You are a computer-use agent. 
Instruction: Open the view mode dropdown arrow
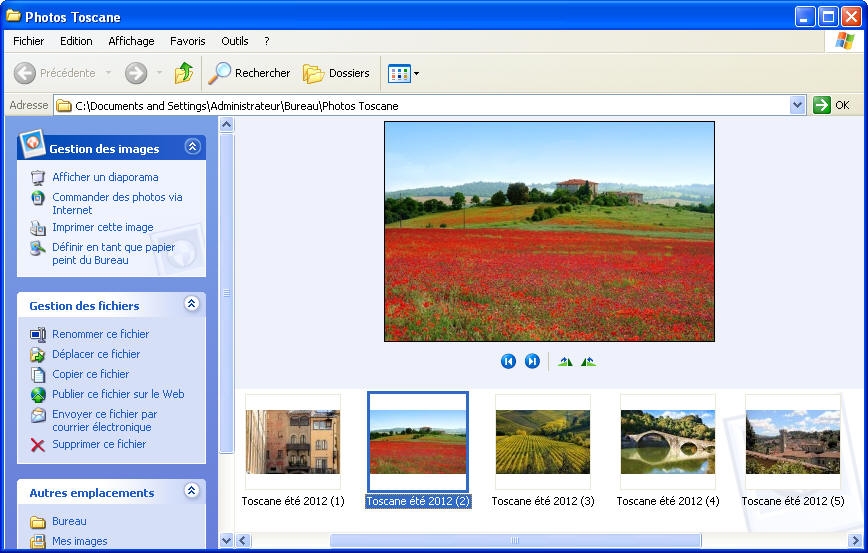coord(416,73)
